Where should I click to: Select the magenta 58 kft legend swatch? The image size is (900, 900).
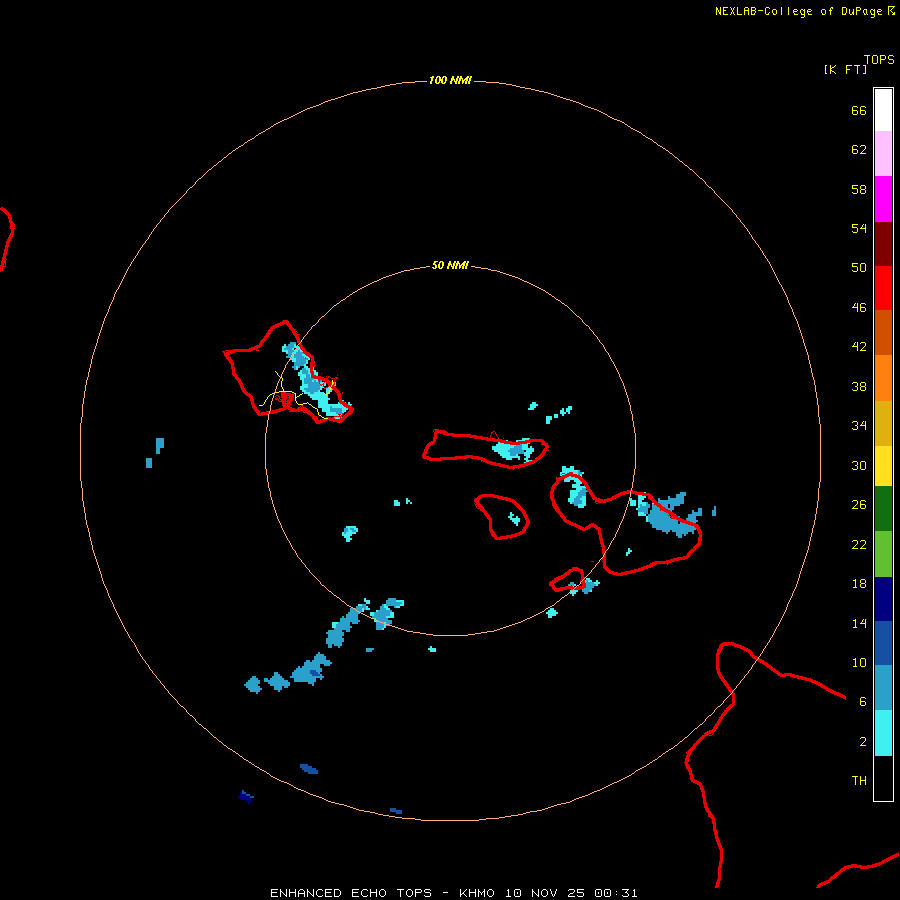click(883, 199)
